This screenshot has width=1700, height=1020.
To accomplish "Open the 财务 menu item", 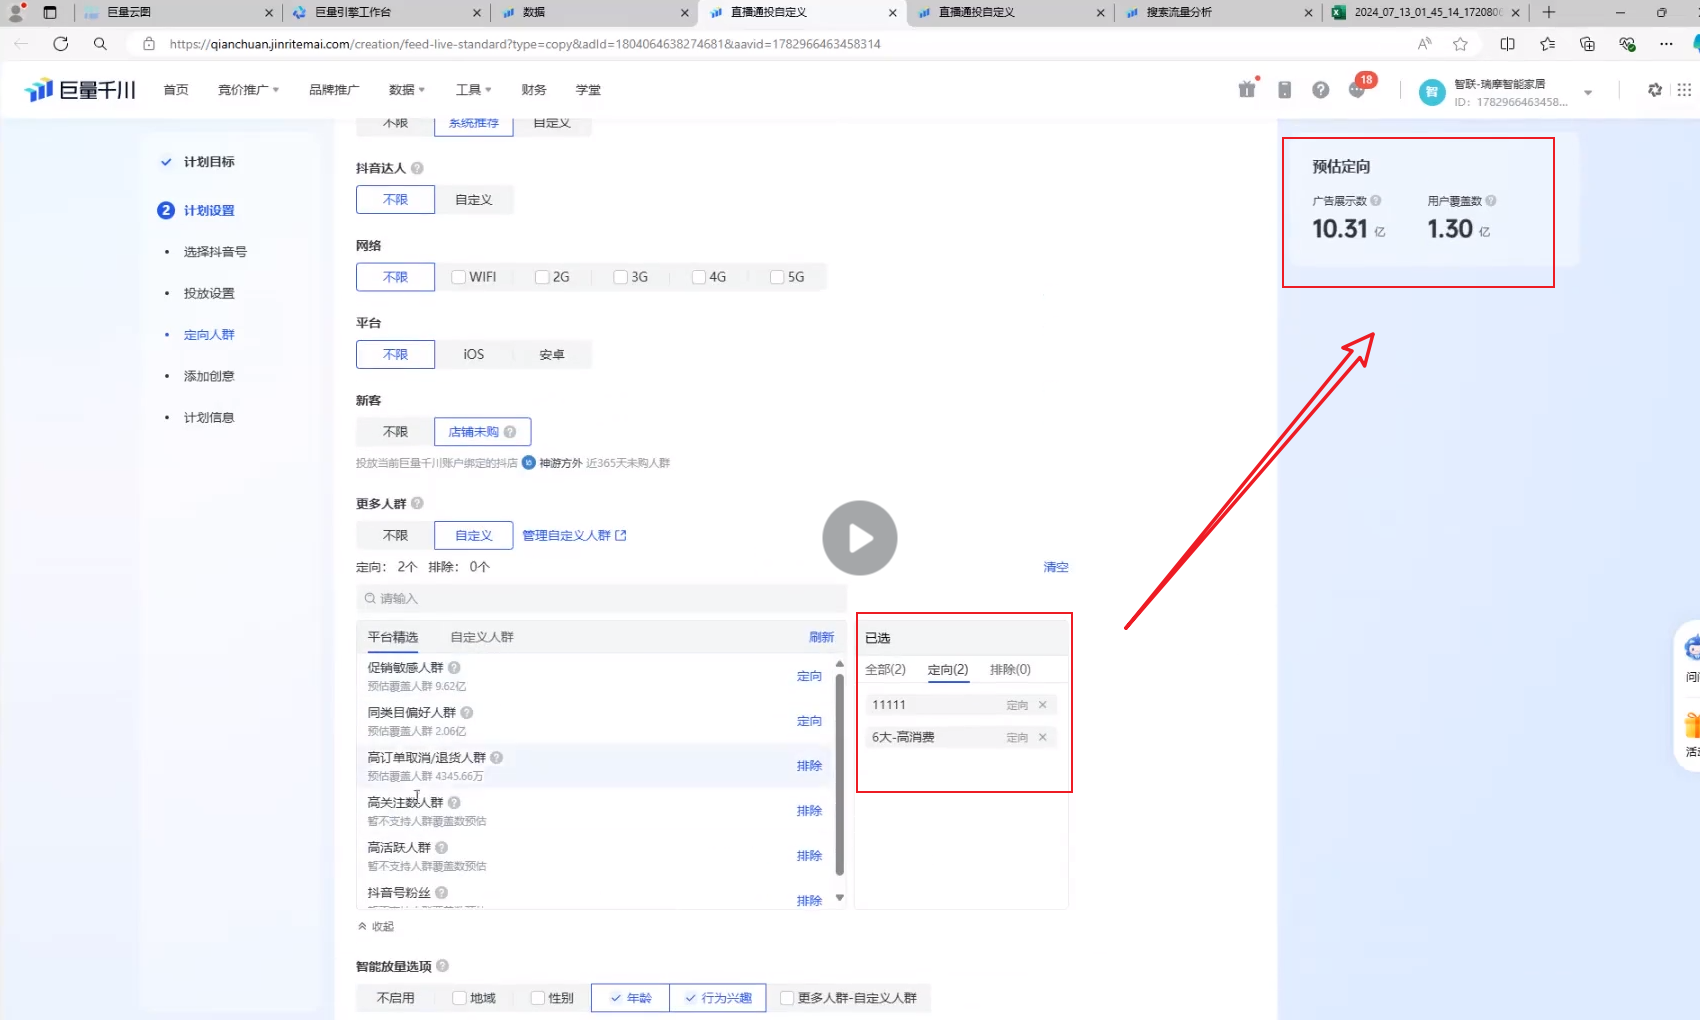I will click(x=533, y=90).
